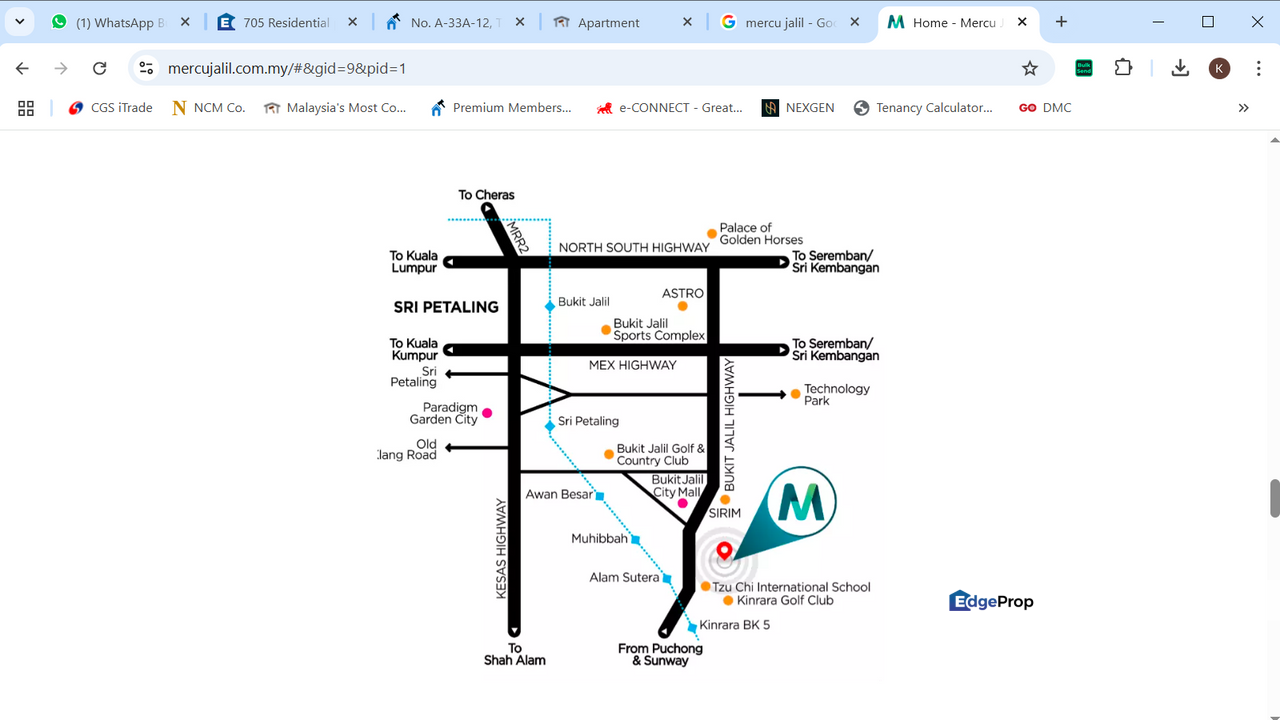Screen dimensions: 1280x720
Task: Open the Malaysia's Most Co... bookmark
Action: (335, 108)
